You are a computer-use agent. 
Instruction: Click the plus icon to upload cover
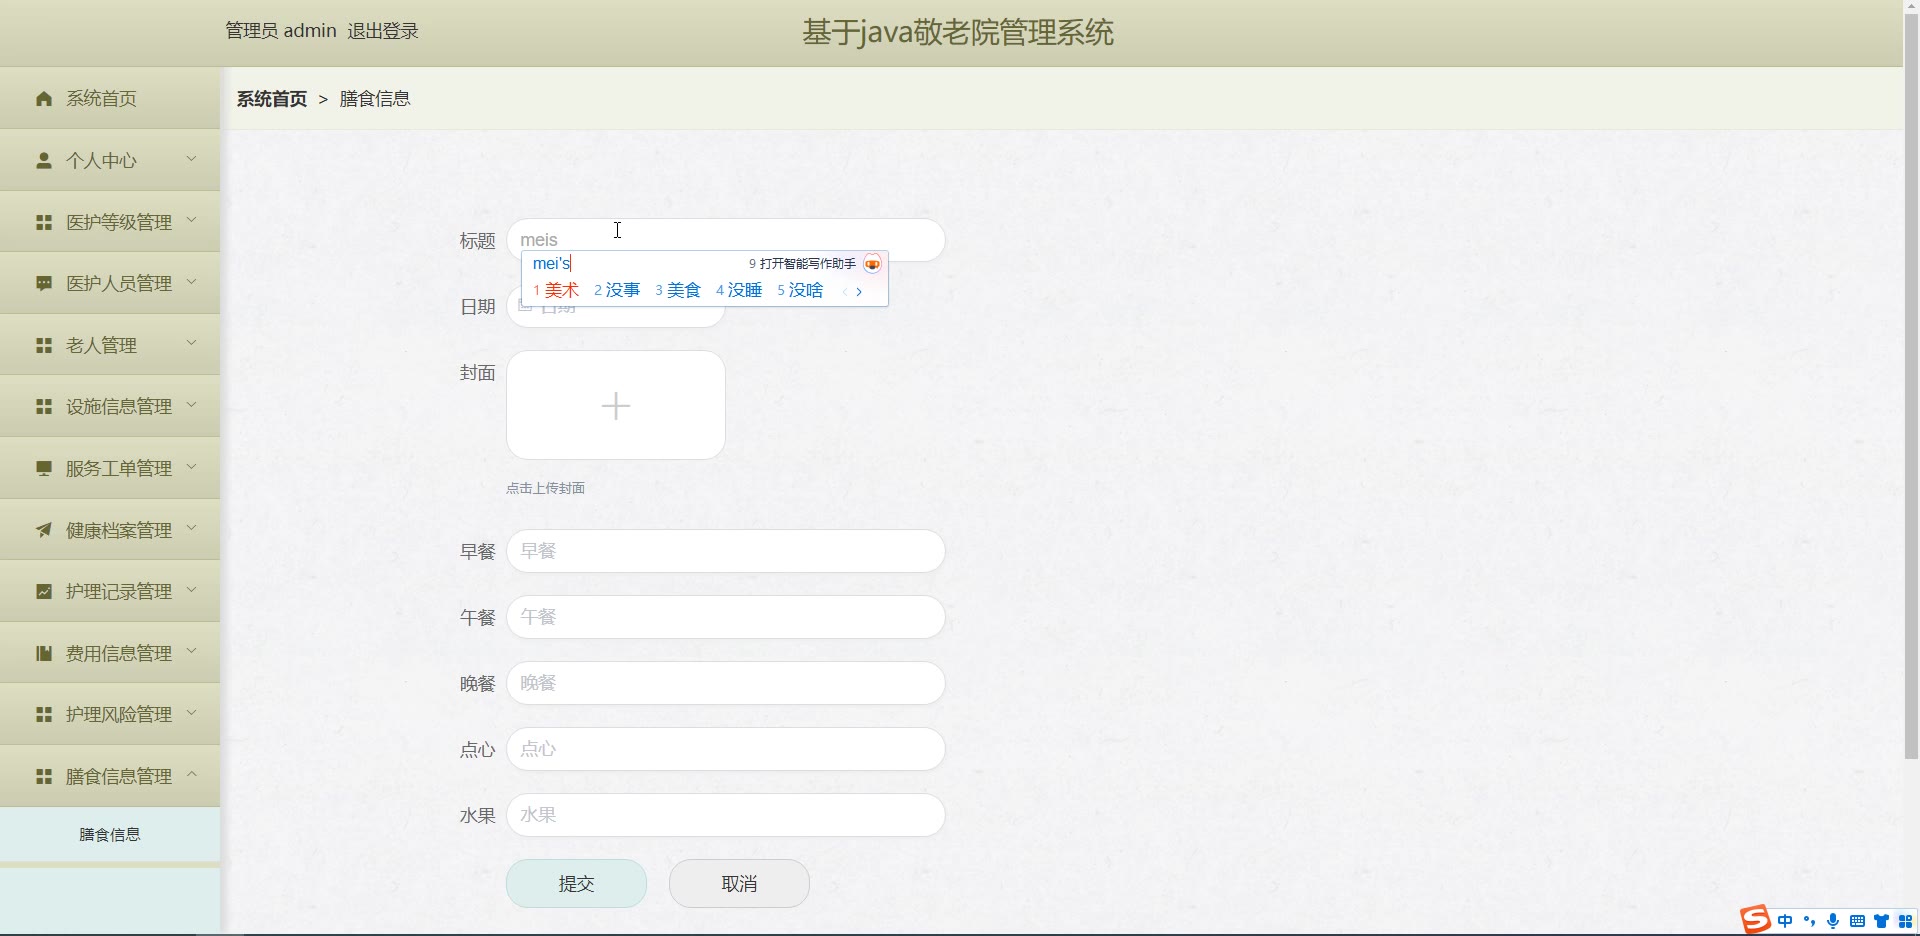(x=616, y=406)
